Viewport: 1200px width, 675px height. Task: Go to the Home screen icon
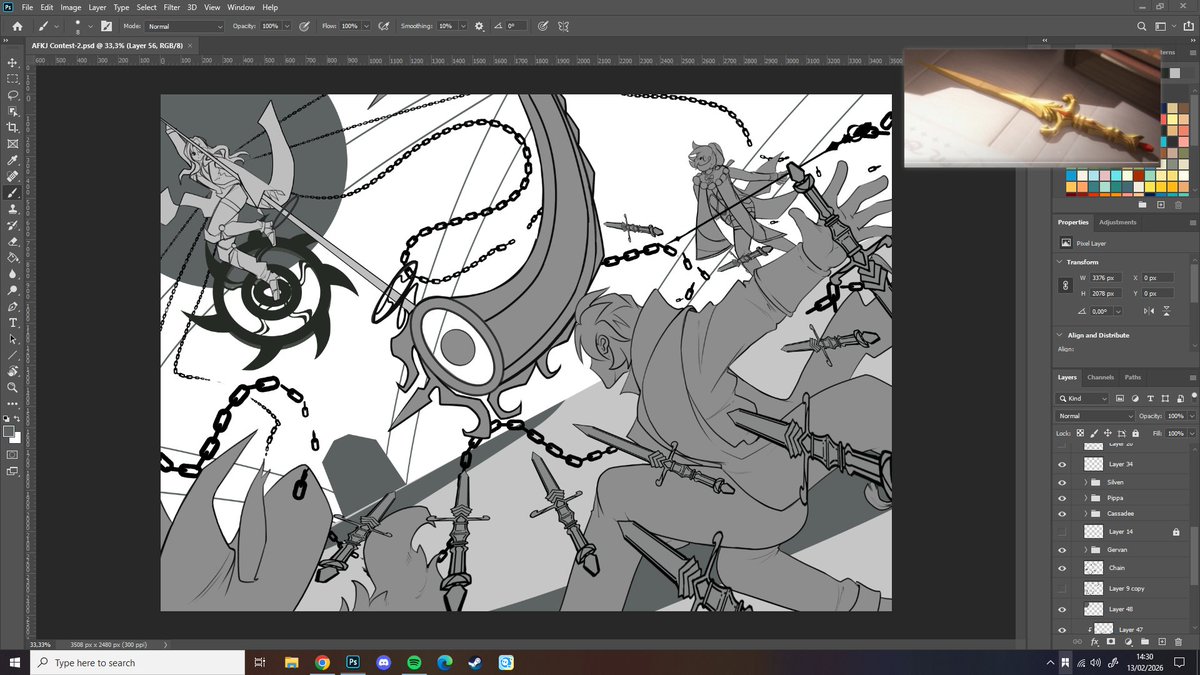coord(17,25)
